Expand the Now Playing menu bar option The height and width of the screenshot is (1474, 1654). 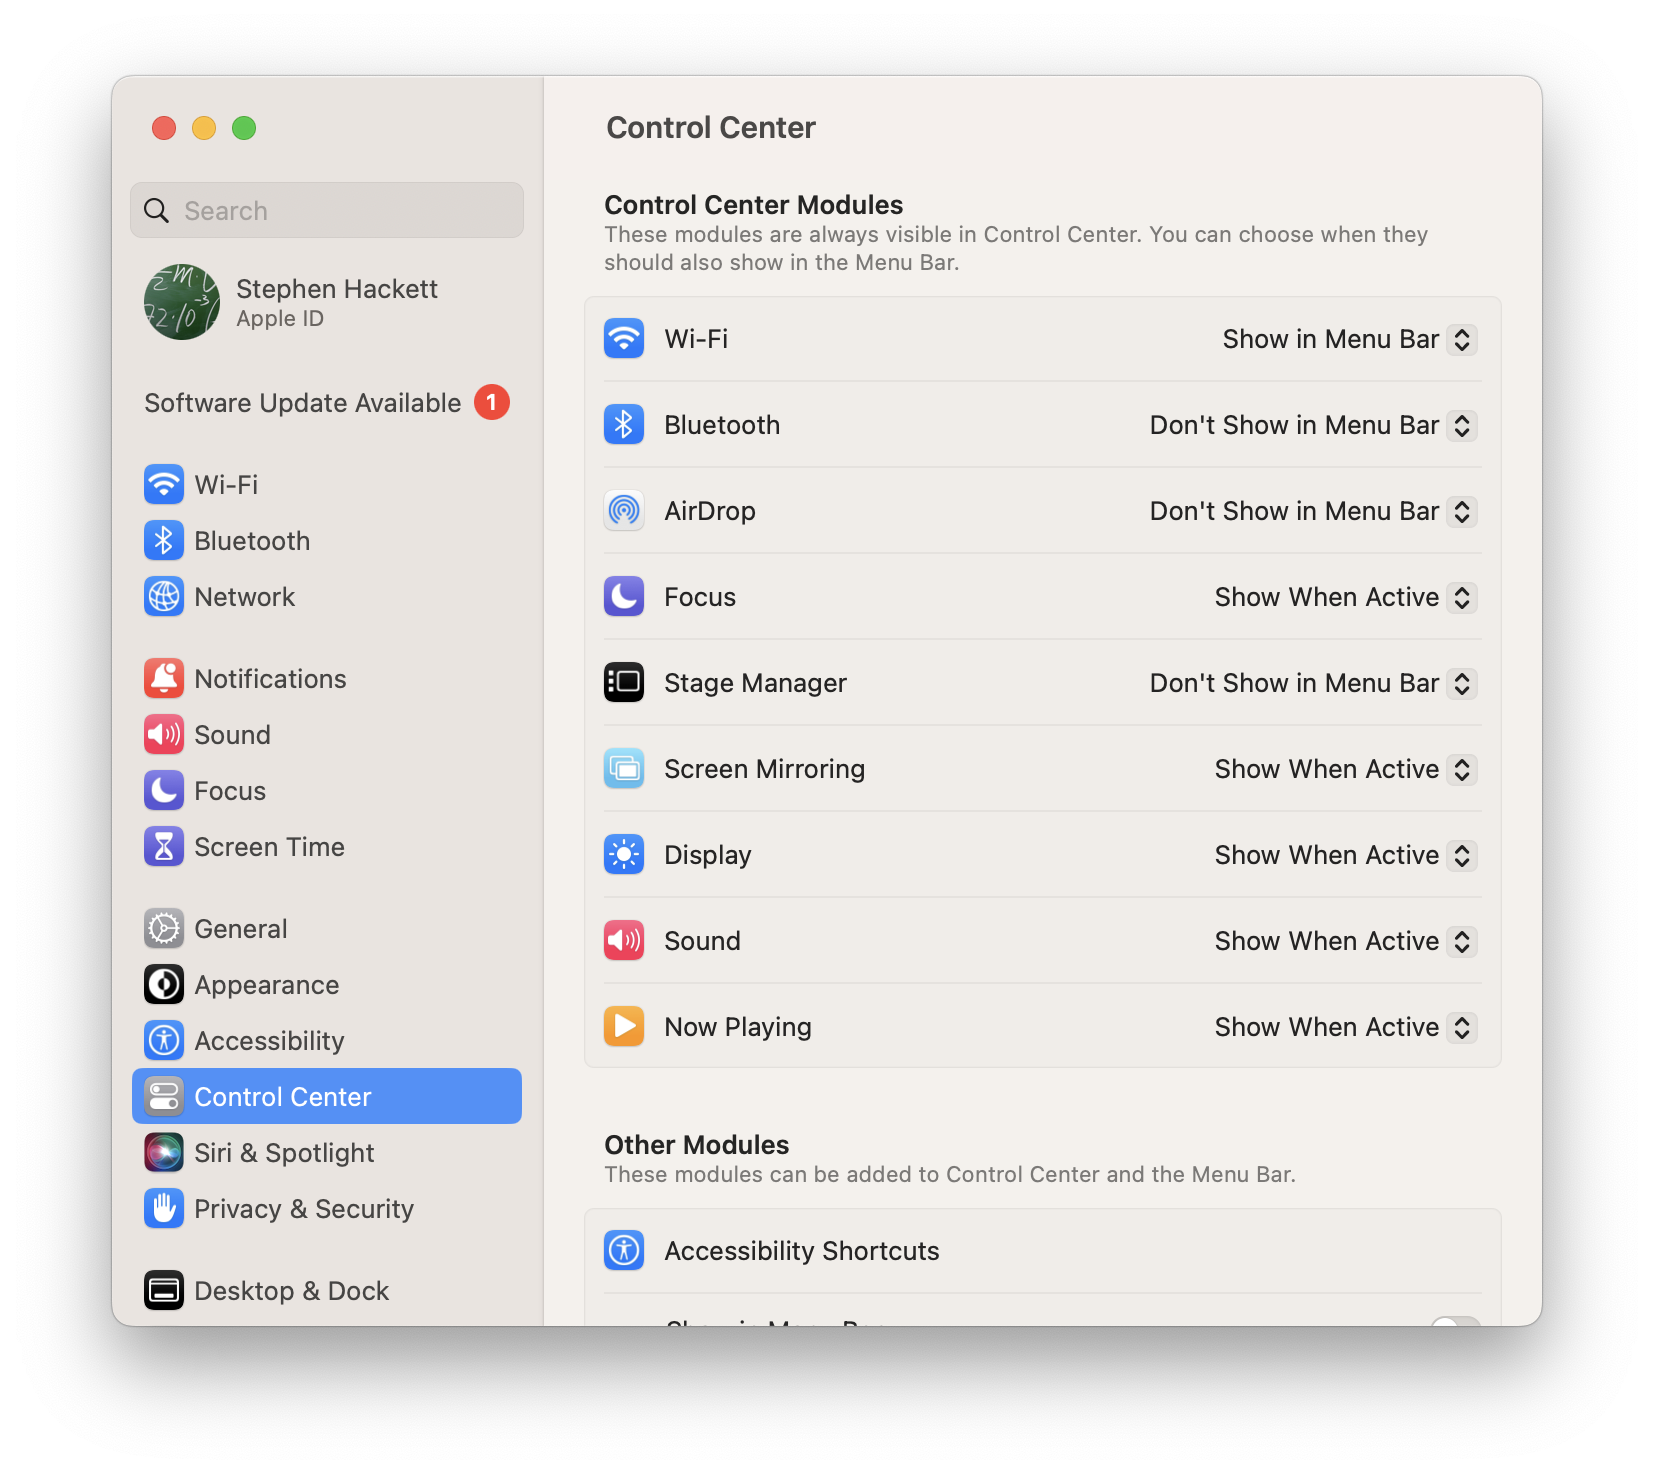click(1345, 1028)
